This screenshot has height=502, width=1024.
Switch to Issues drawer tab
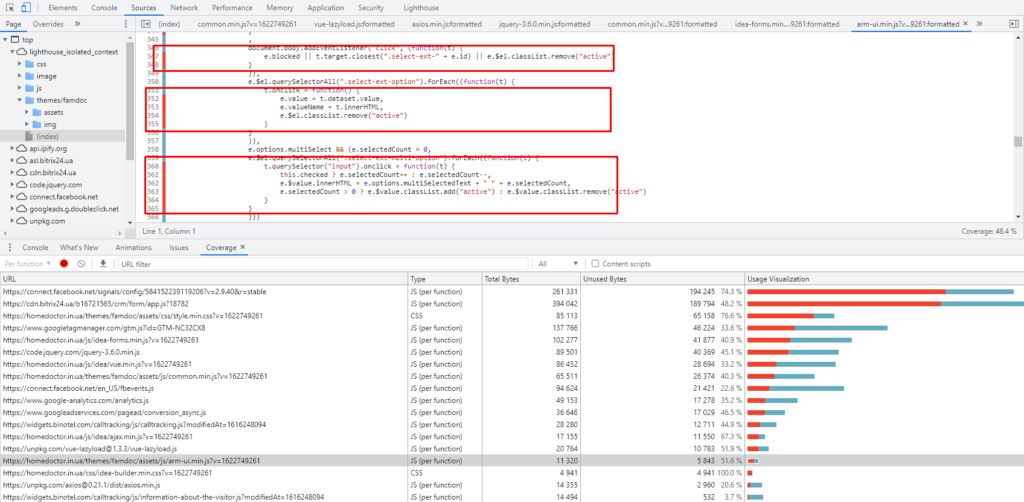tap(179, 248)
